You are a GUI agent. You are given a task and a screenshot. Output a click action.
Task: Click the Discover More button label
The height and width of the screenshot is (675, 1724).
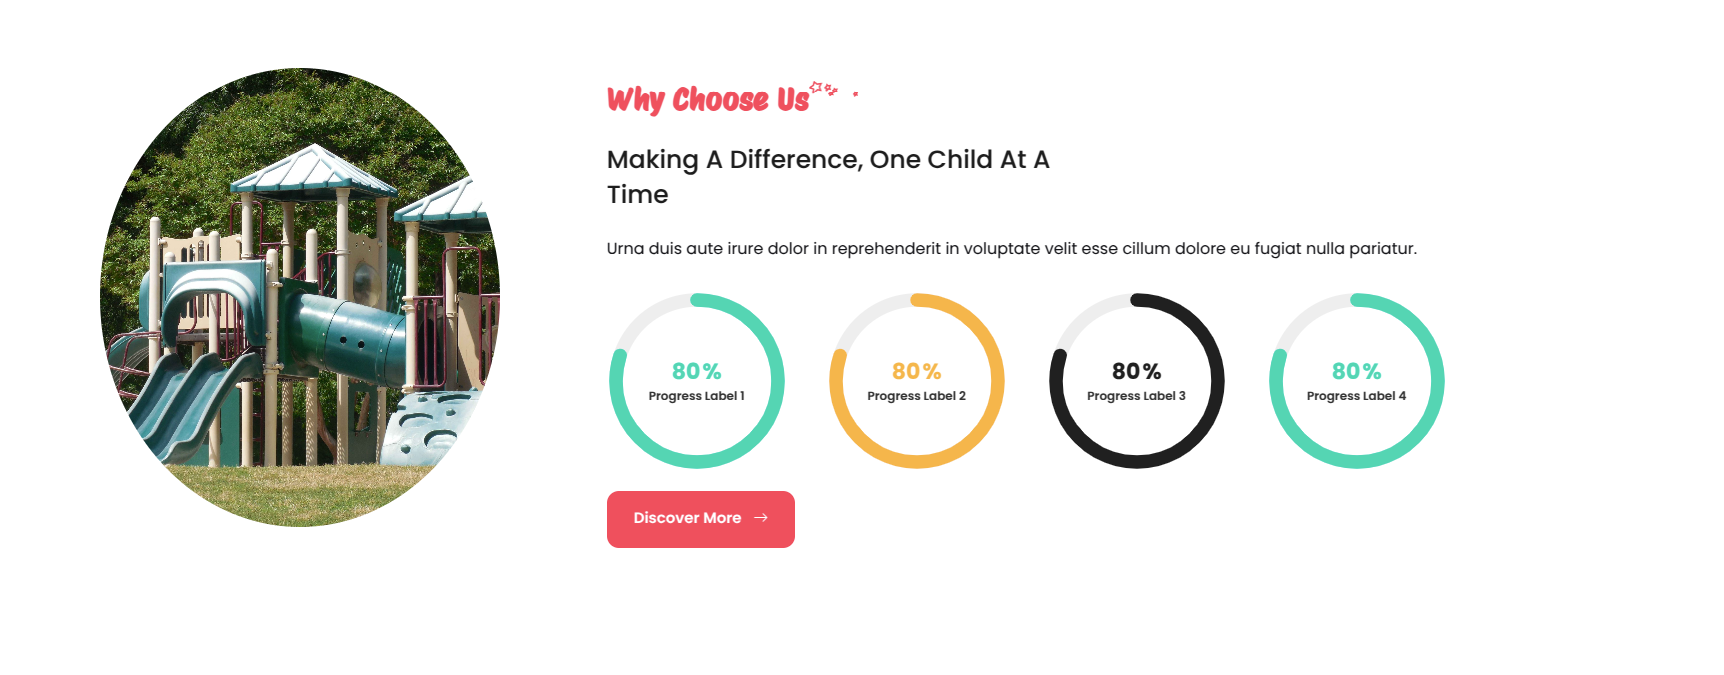687,518
